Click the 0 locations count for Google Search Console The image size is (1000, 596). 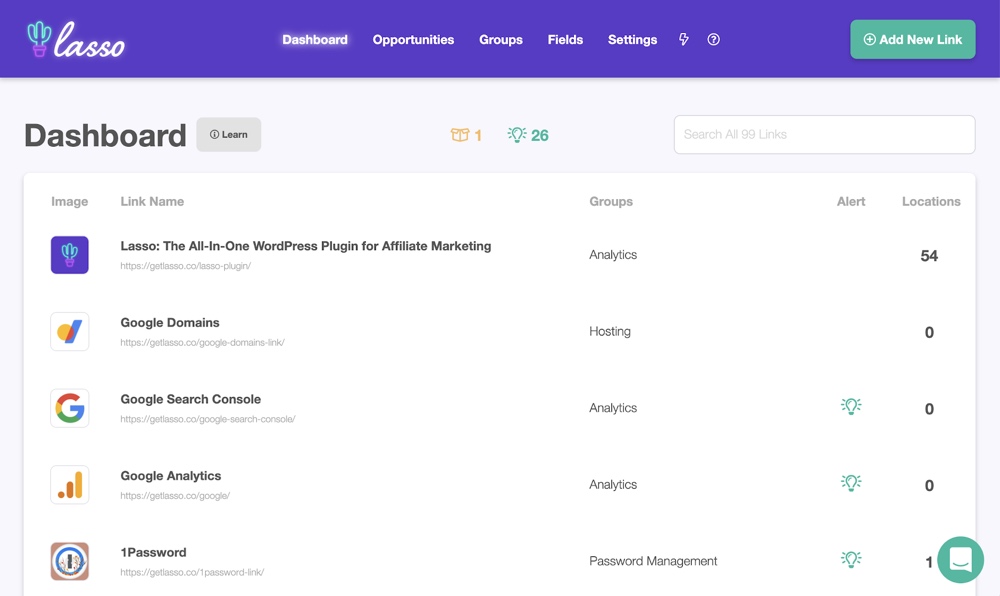coord(929,409)
